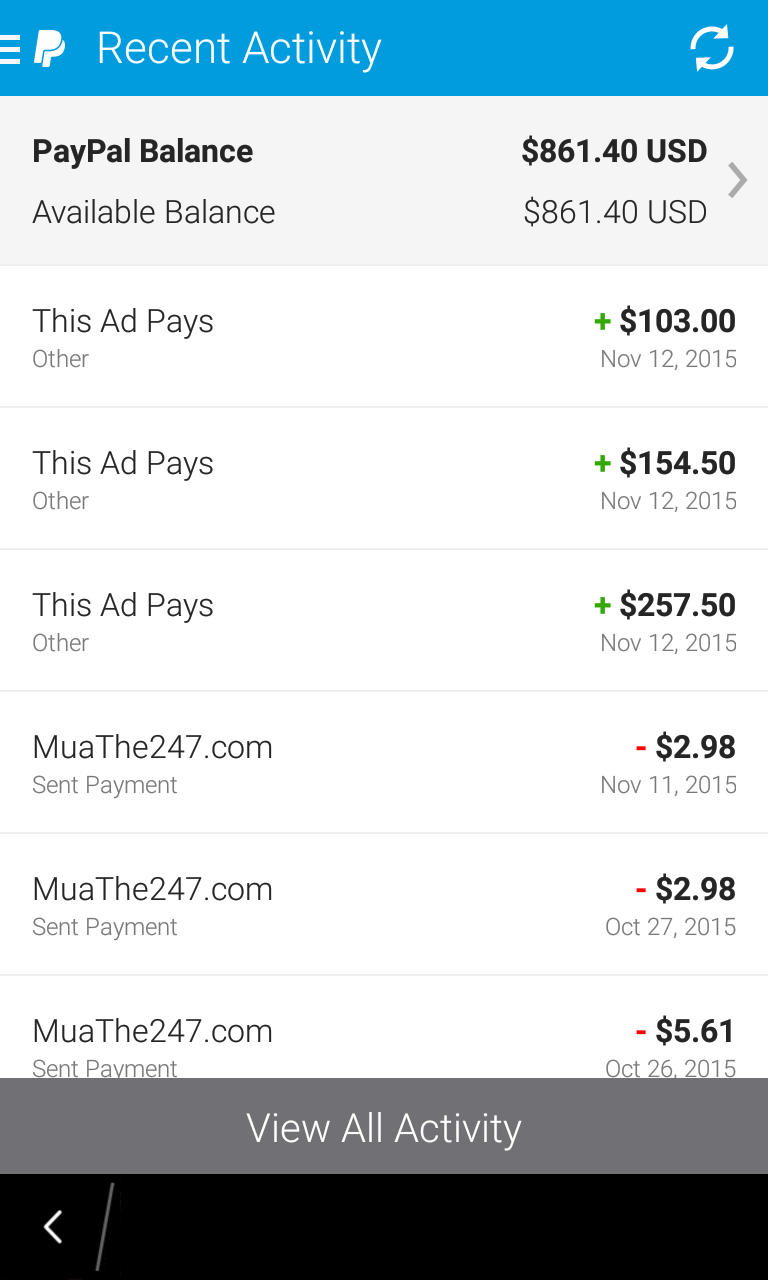The image size is (768, 1280).
Task: Tap the PayPal logo in header
Action: pos(50,48)
